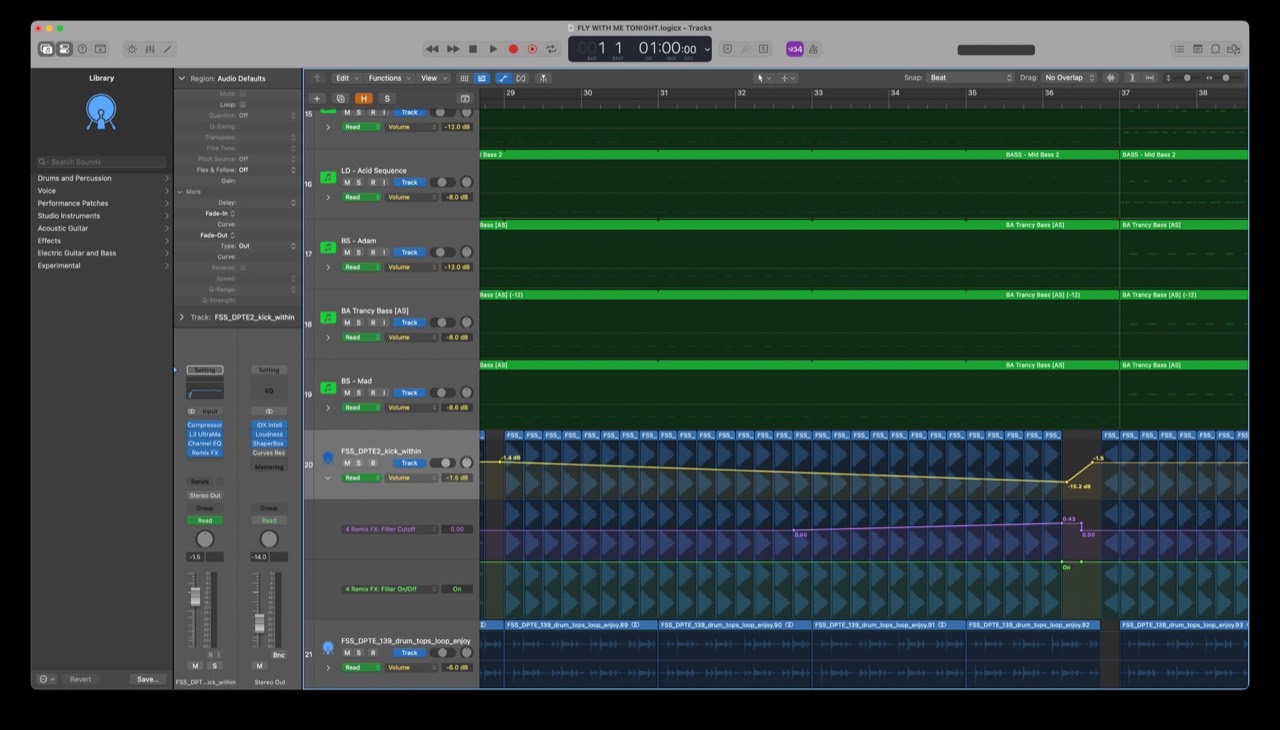Screen dimensions: 1280x730
Task: Open the Drag No Overlap dropdown
Action: click(x=1069, y=78)
